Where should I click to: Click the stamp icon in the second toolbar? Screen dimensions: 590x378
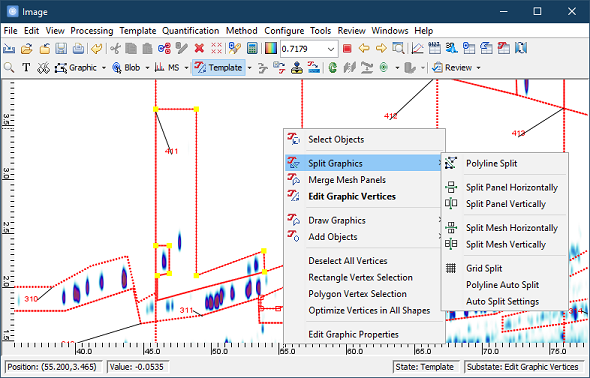click(x=297, y=68)
